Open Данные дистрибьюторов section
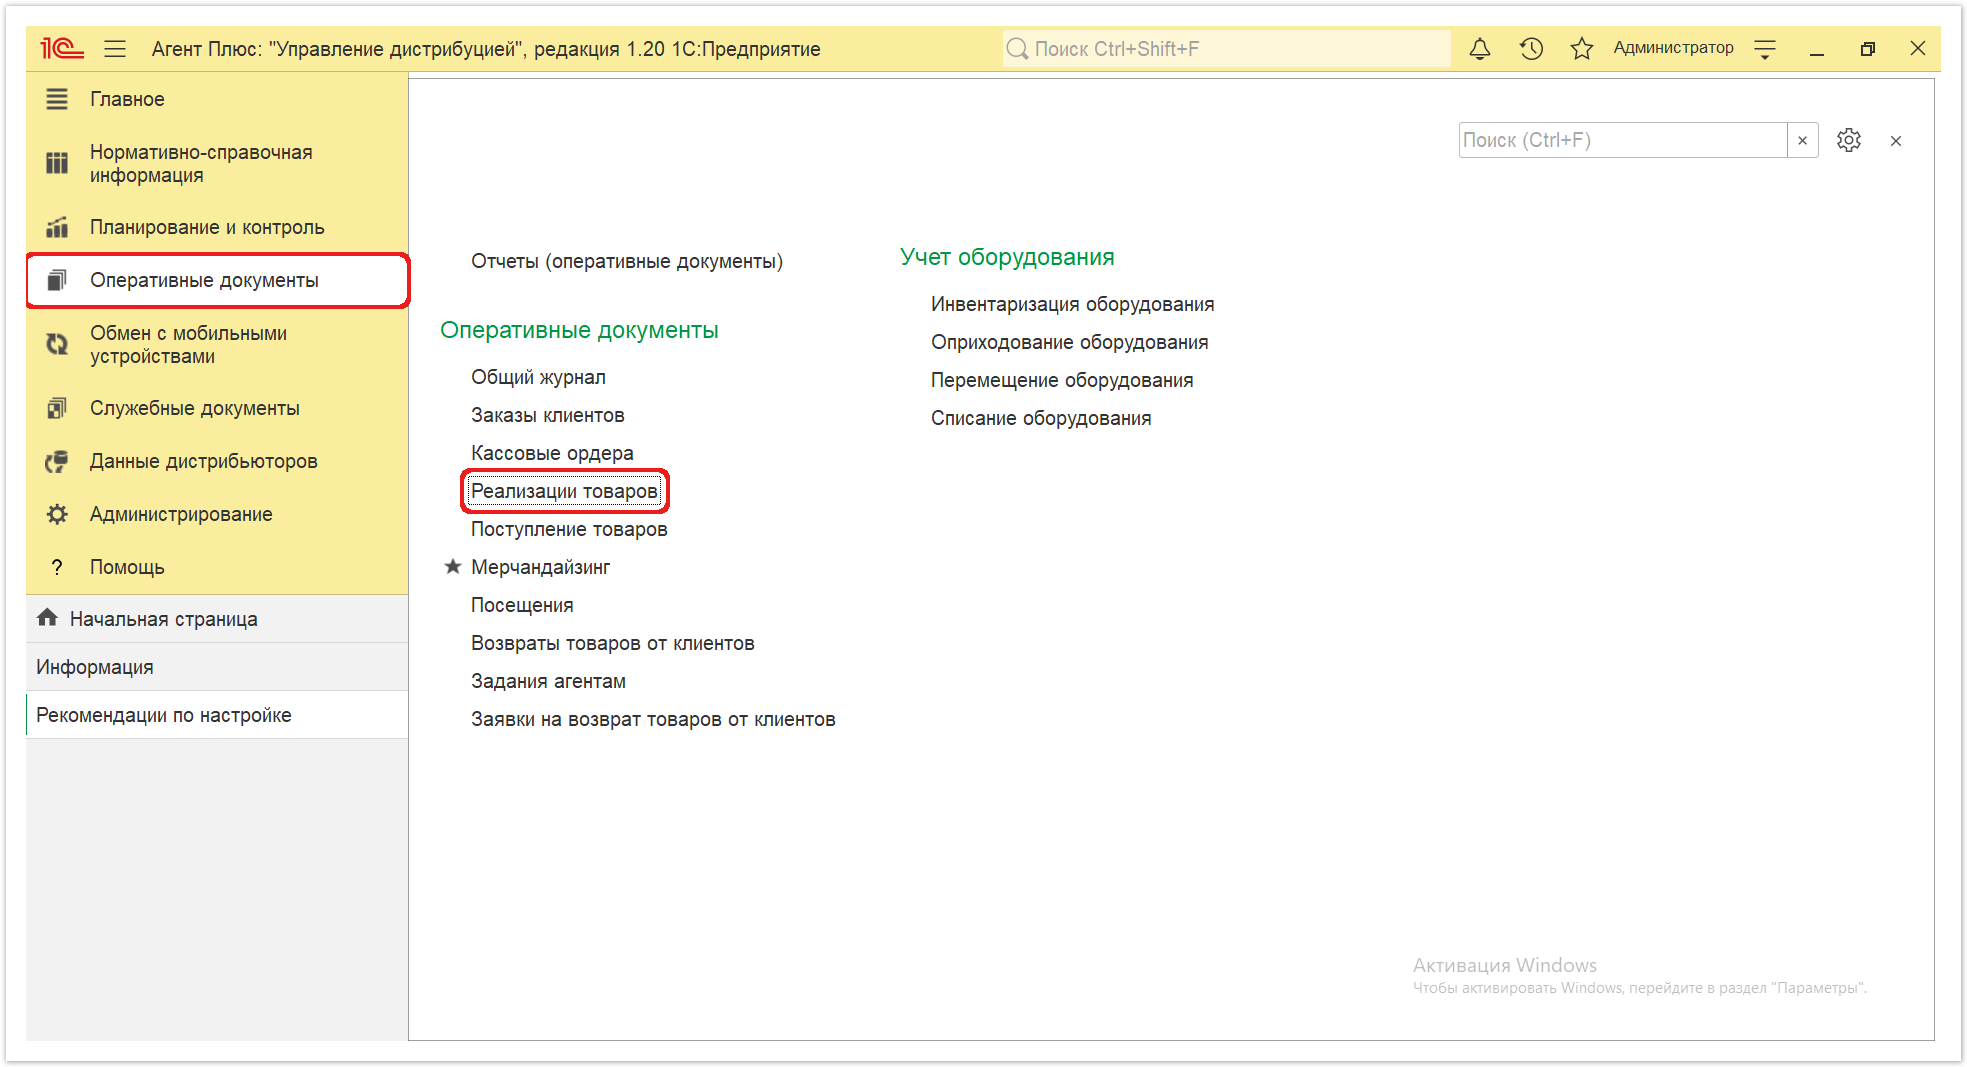This screenshot has width=1967, height=1067. [x=217, y=461]
